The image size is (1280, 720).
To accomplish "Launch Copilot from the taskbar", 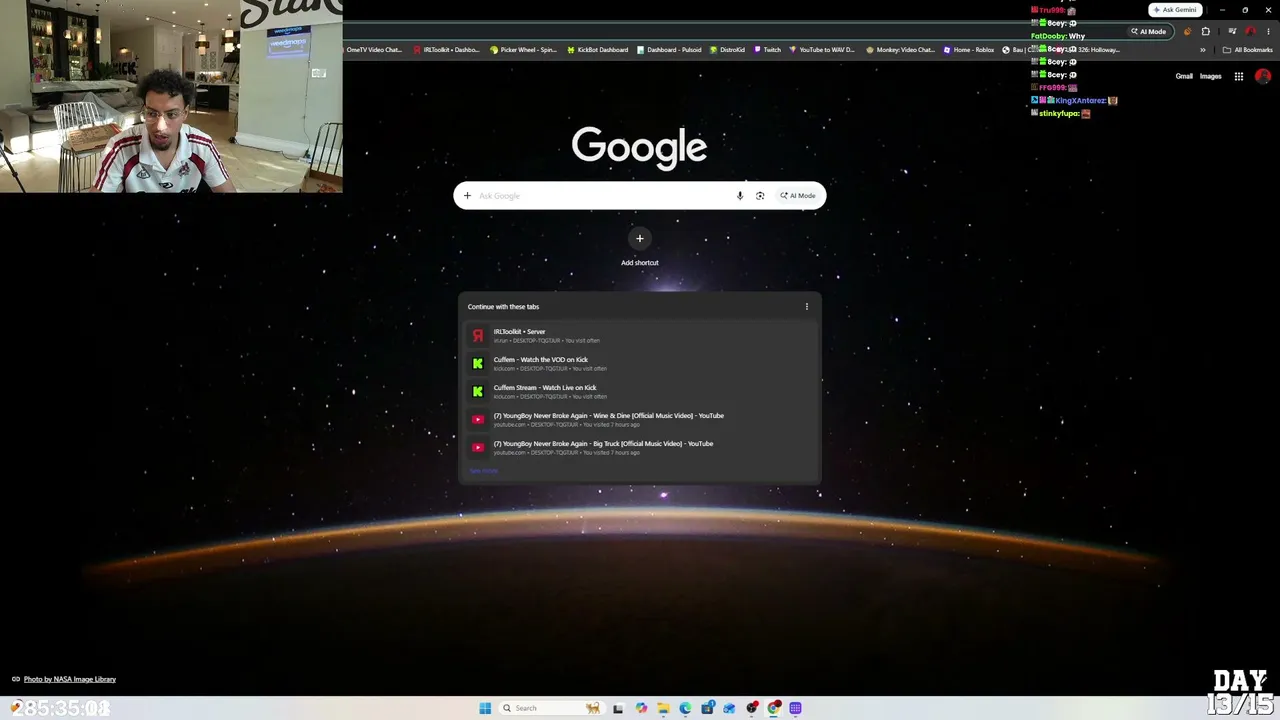I will [641, 708].
